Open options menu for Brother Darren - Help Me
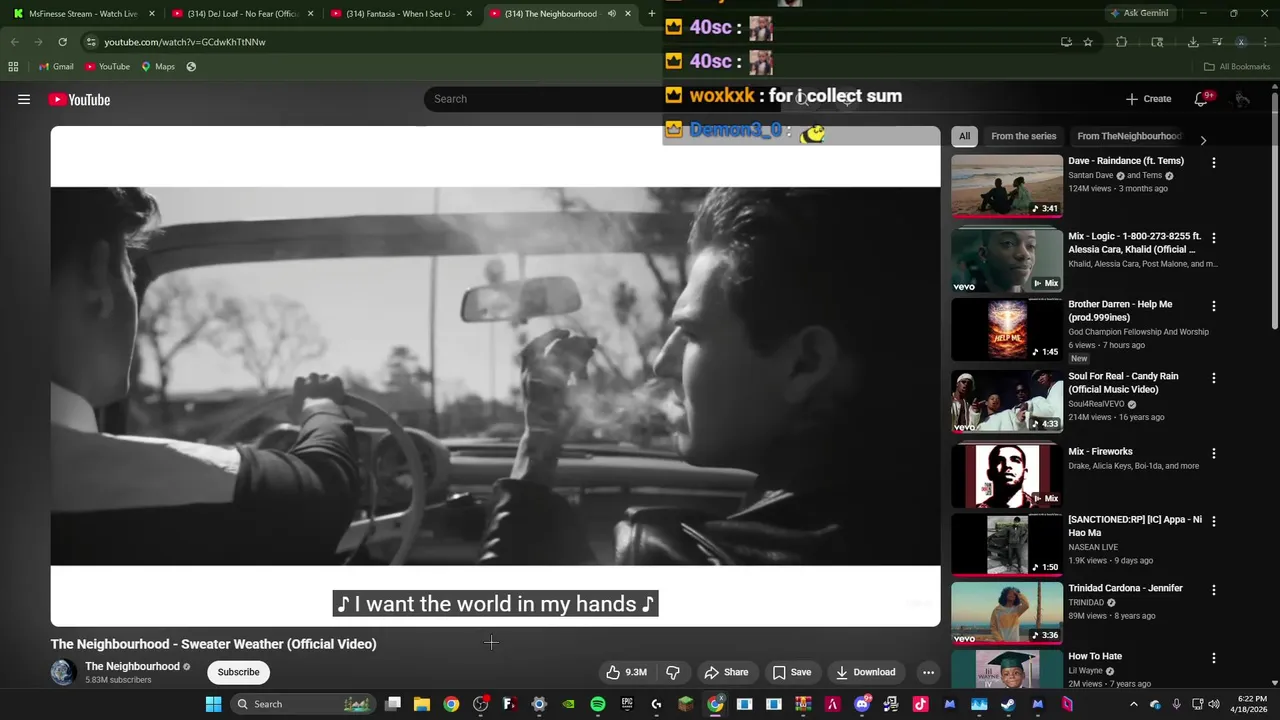Screen dimensions: 1280x720 pyautogui.click(x=1214, y=306)
